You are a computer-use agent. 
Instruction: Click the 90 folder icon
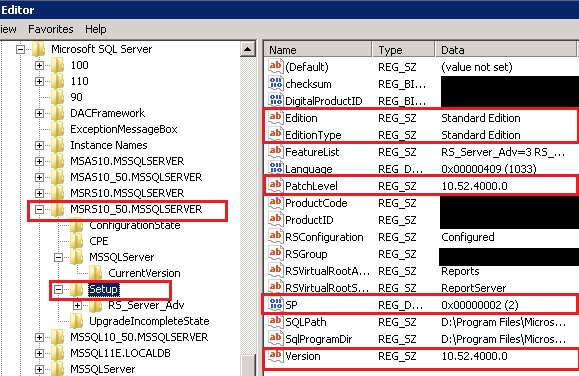click(x=57, y=97)
